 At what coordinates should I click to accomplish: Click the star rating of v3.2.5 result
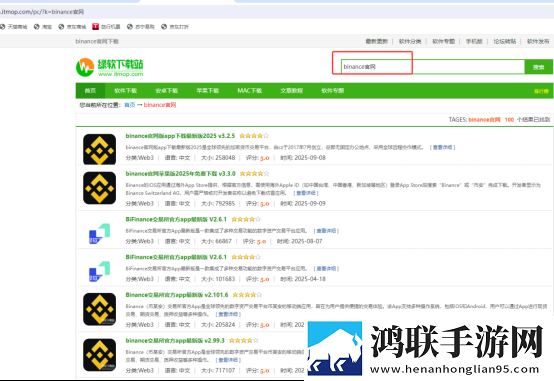tap(254, 136)
